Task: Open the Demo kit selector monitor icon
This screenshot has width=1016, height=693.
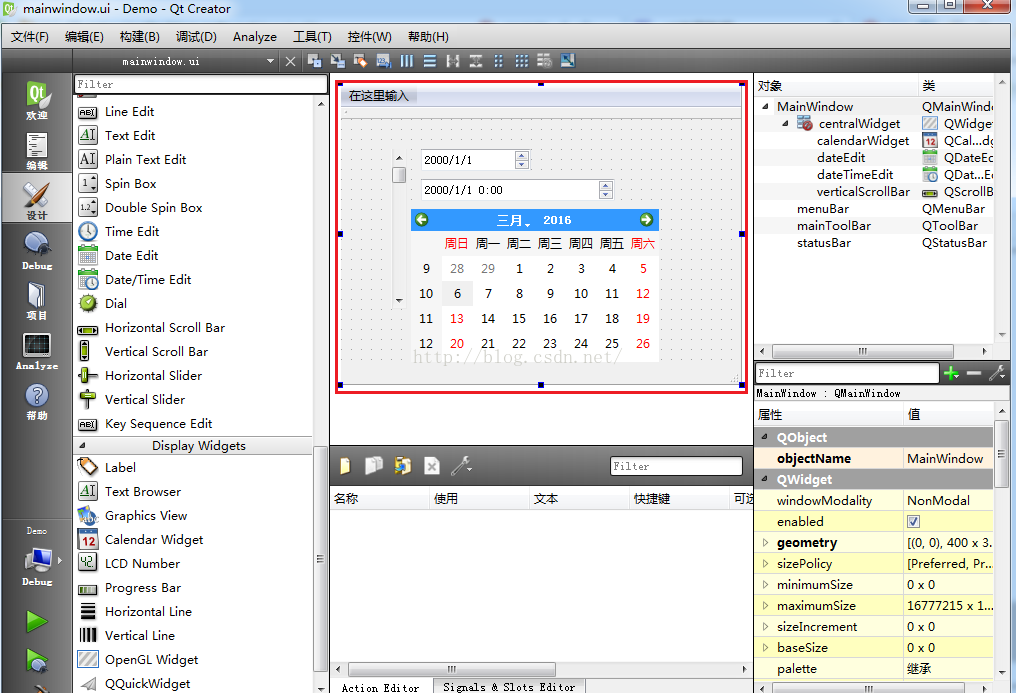Action: coord(38,560)
